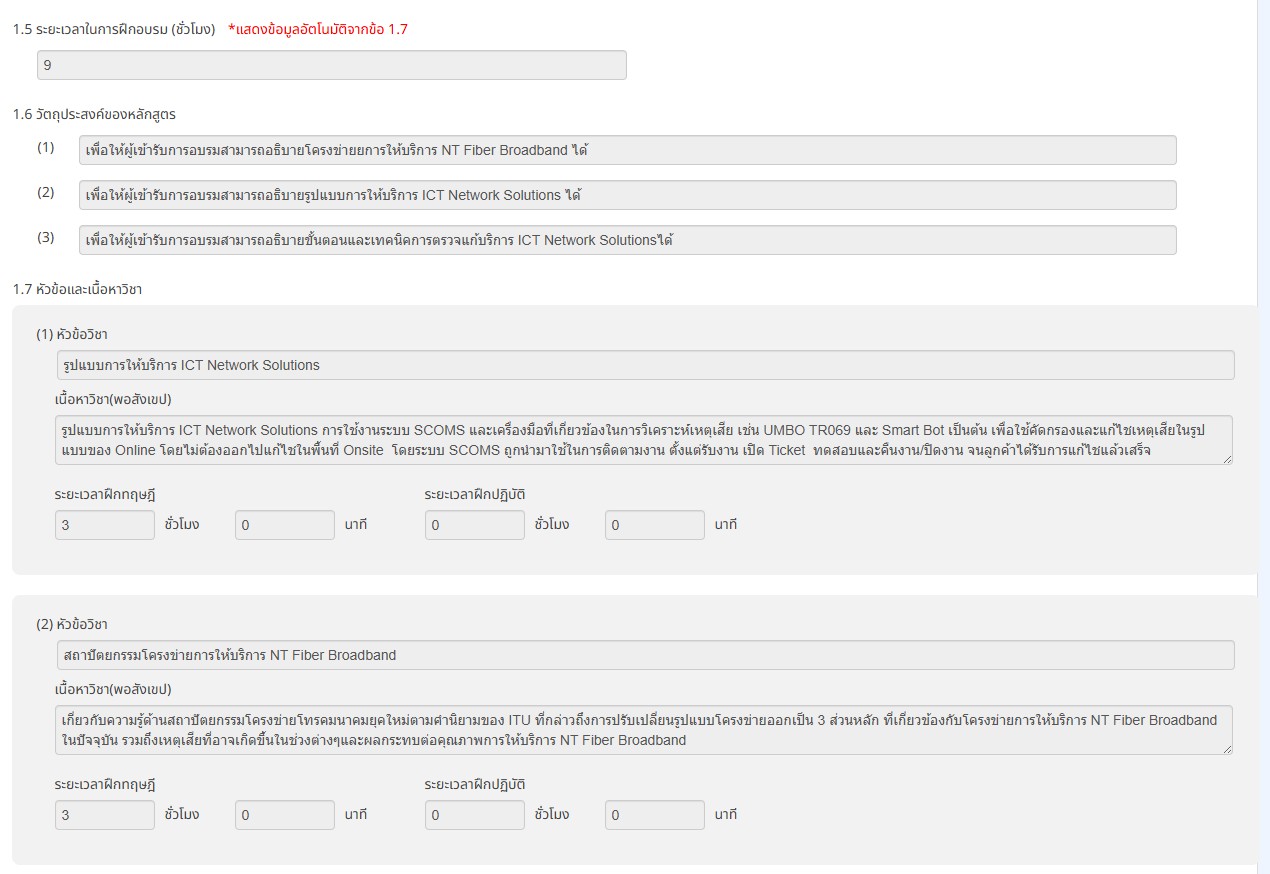
Task: Click topic (1) title ICT Network Solutions field
Action: tap(646, 365)
